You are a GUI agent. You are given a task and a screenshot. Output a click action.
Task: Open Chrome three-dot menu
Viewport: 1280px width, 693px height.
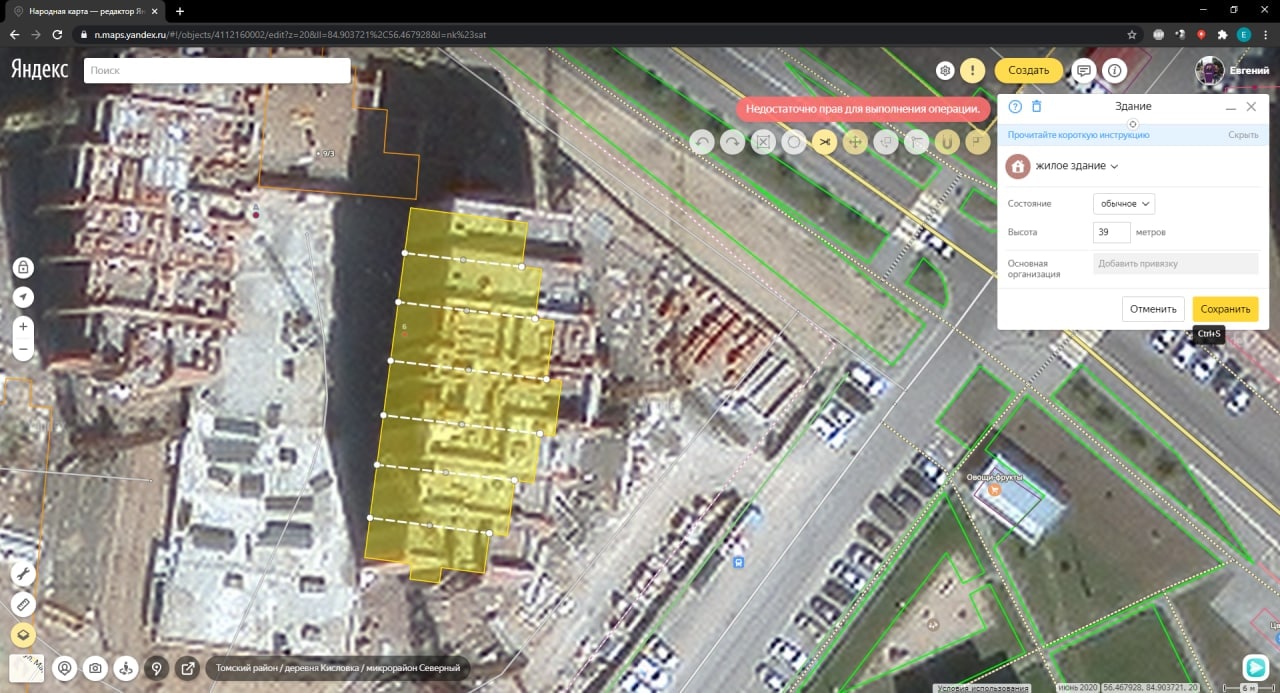[x=1266, y=34]
